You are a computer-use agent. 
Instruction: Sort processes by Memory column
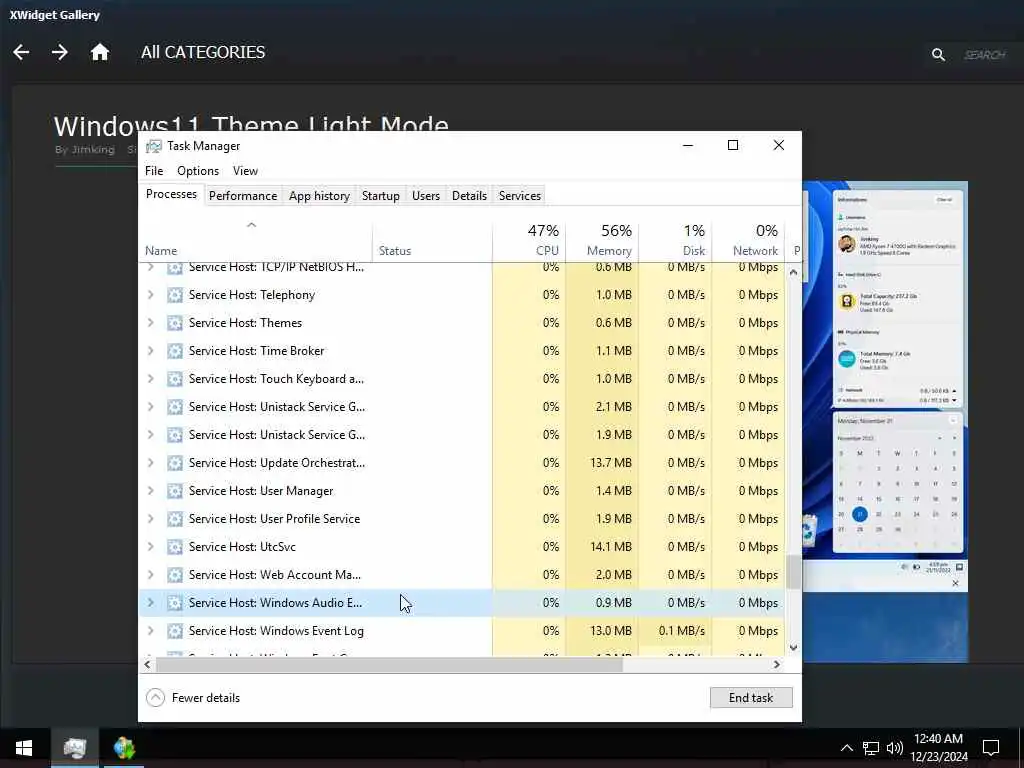coord(602,240)
